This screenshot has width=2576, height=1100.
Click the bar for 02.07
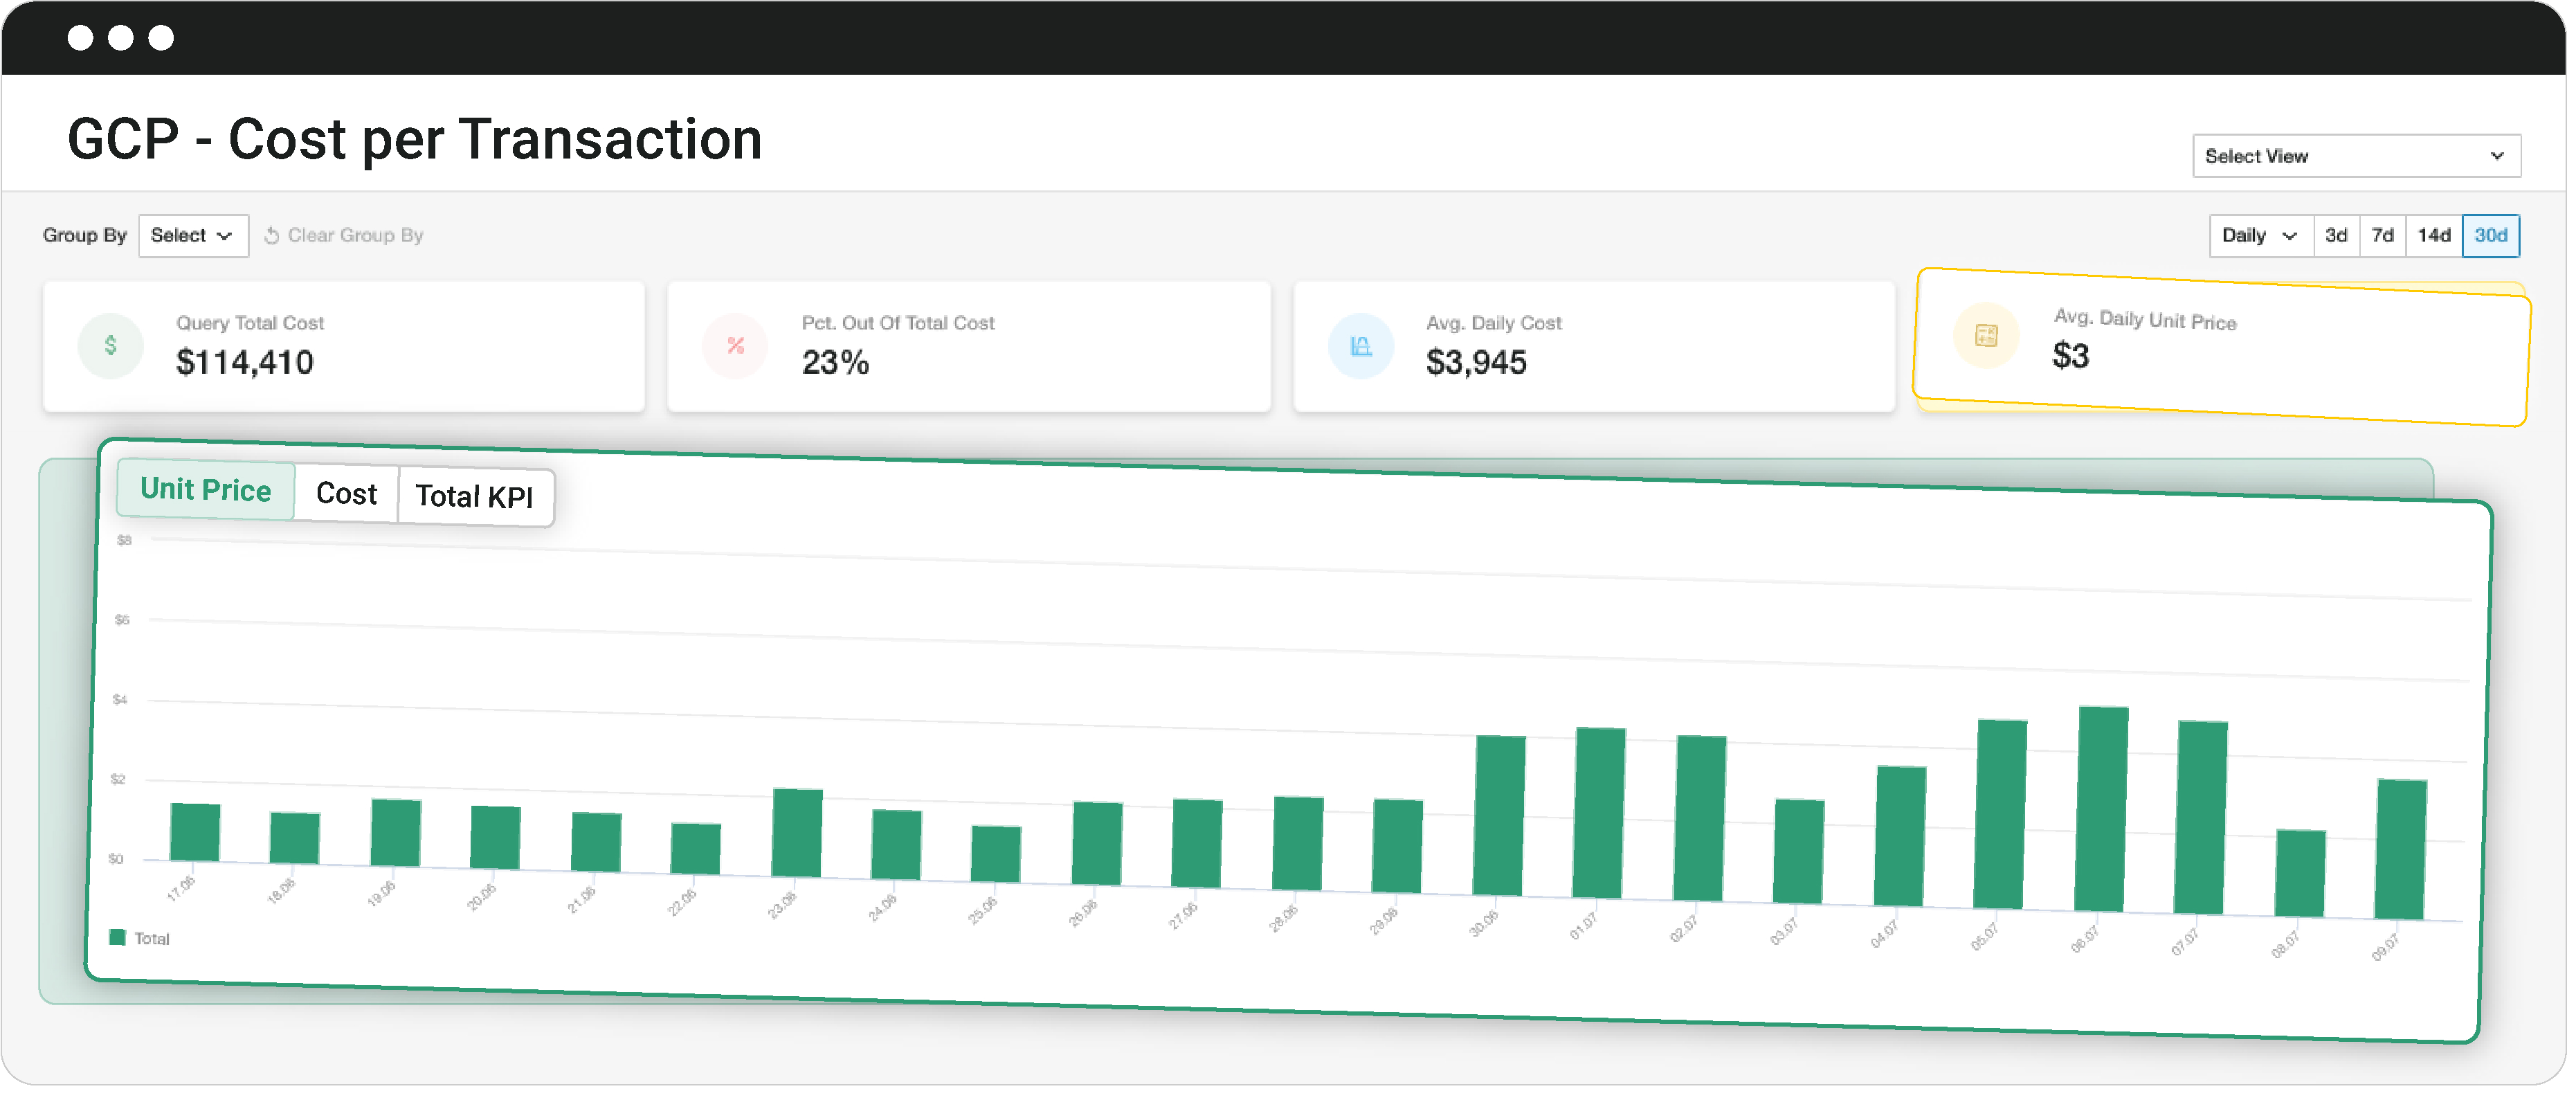click(1700, 819)
